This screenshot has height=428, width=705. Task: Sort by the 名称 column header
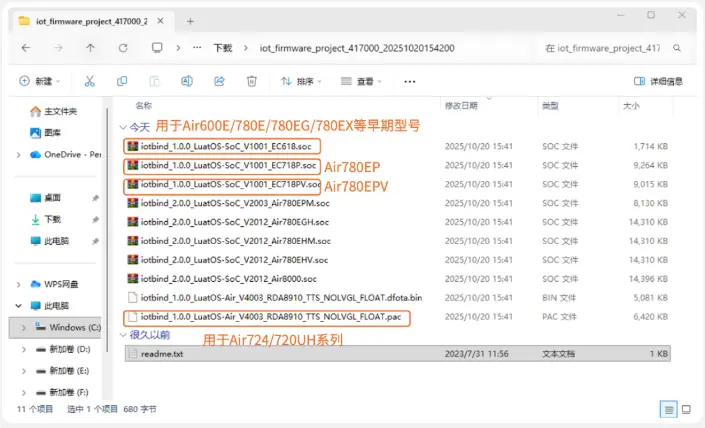144,106
